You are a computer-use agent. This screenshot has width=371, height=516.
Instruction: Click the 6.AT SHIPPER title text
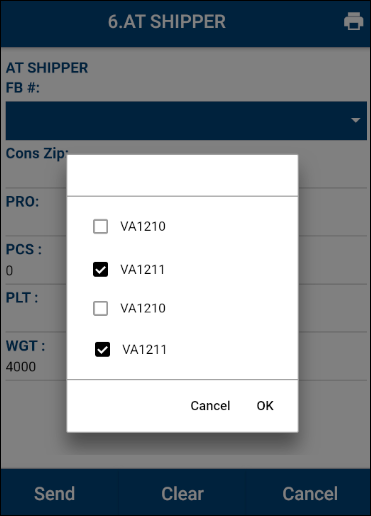pyautogui.click(x=167, y=22)
